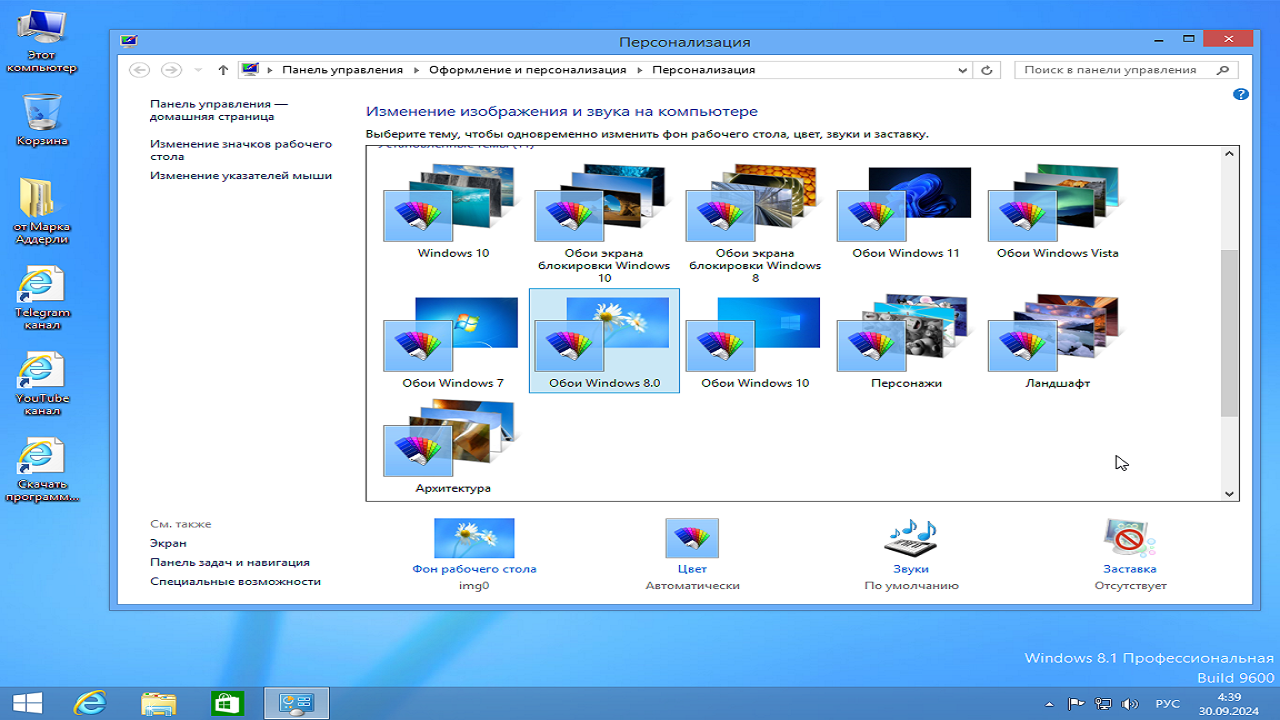Click the theme list scroll up arrow
The image size is (1280, 720).
(1230, 154)
